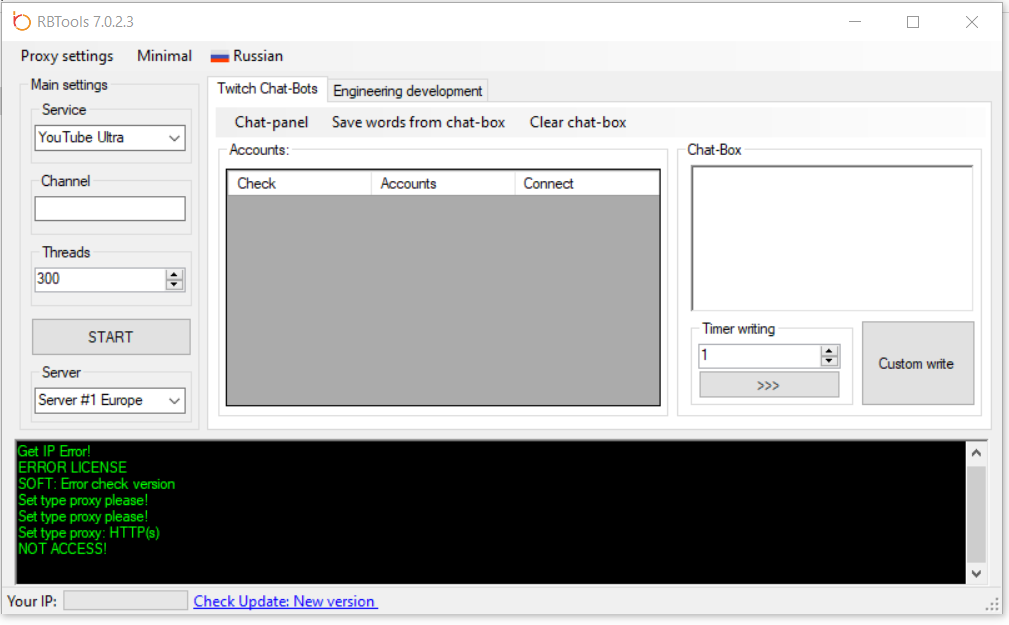The image size is (1009, 625).
Task: Click the RBTools logo icon in title bar
Action: coord(21,21)
